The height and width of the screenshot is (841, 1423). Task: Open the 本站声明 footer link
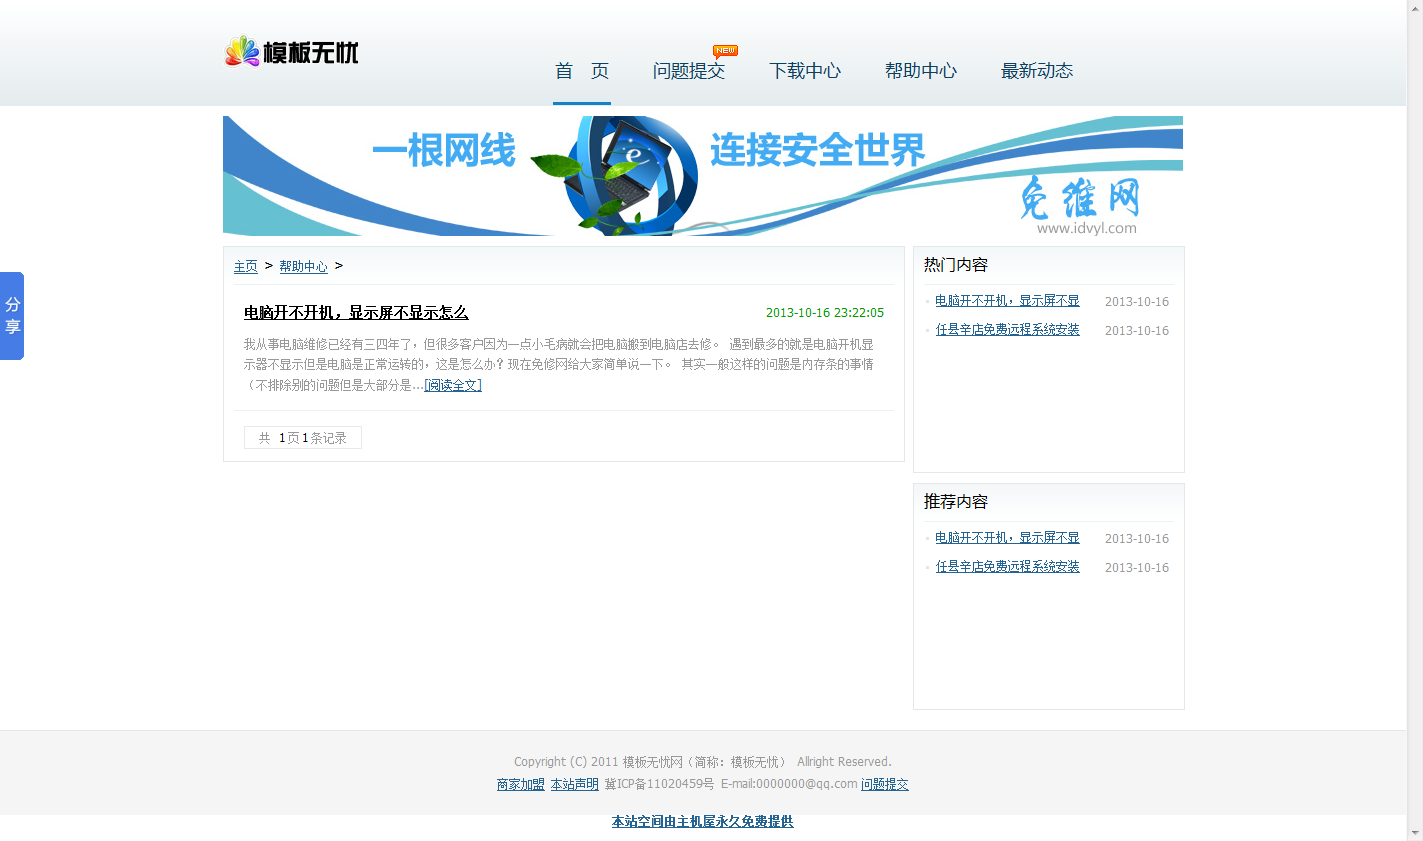pyautogui.click(x=574, y=785)
